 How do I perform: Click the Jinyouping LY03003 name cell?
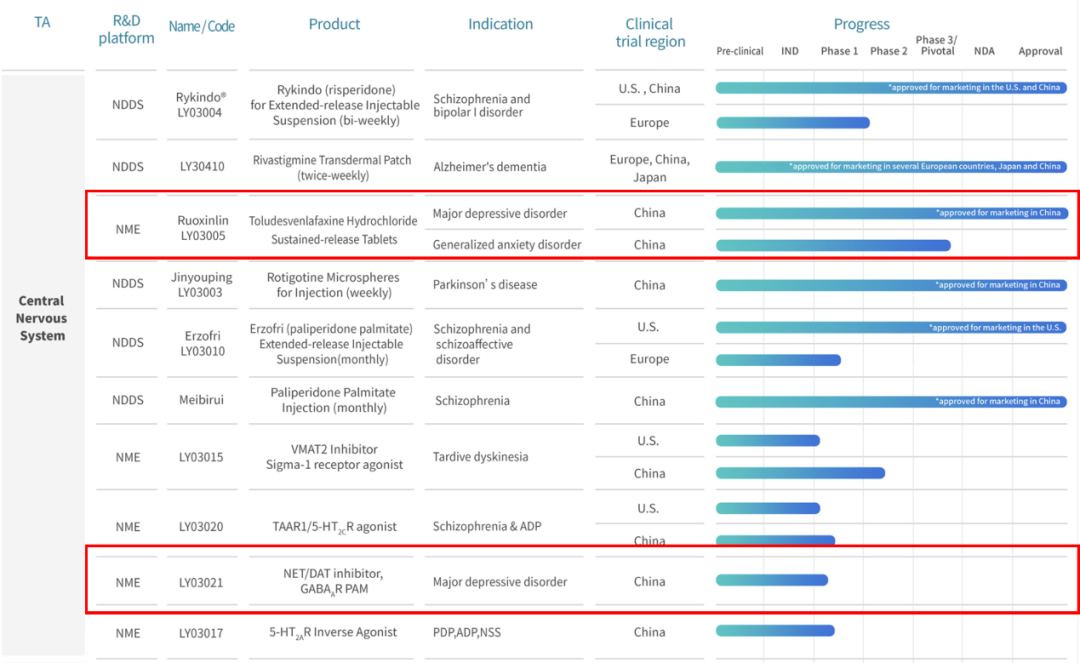[201, 285]
